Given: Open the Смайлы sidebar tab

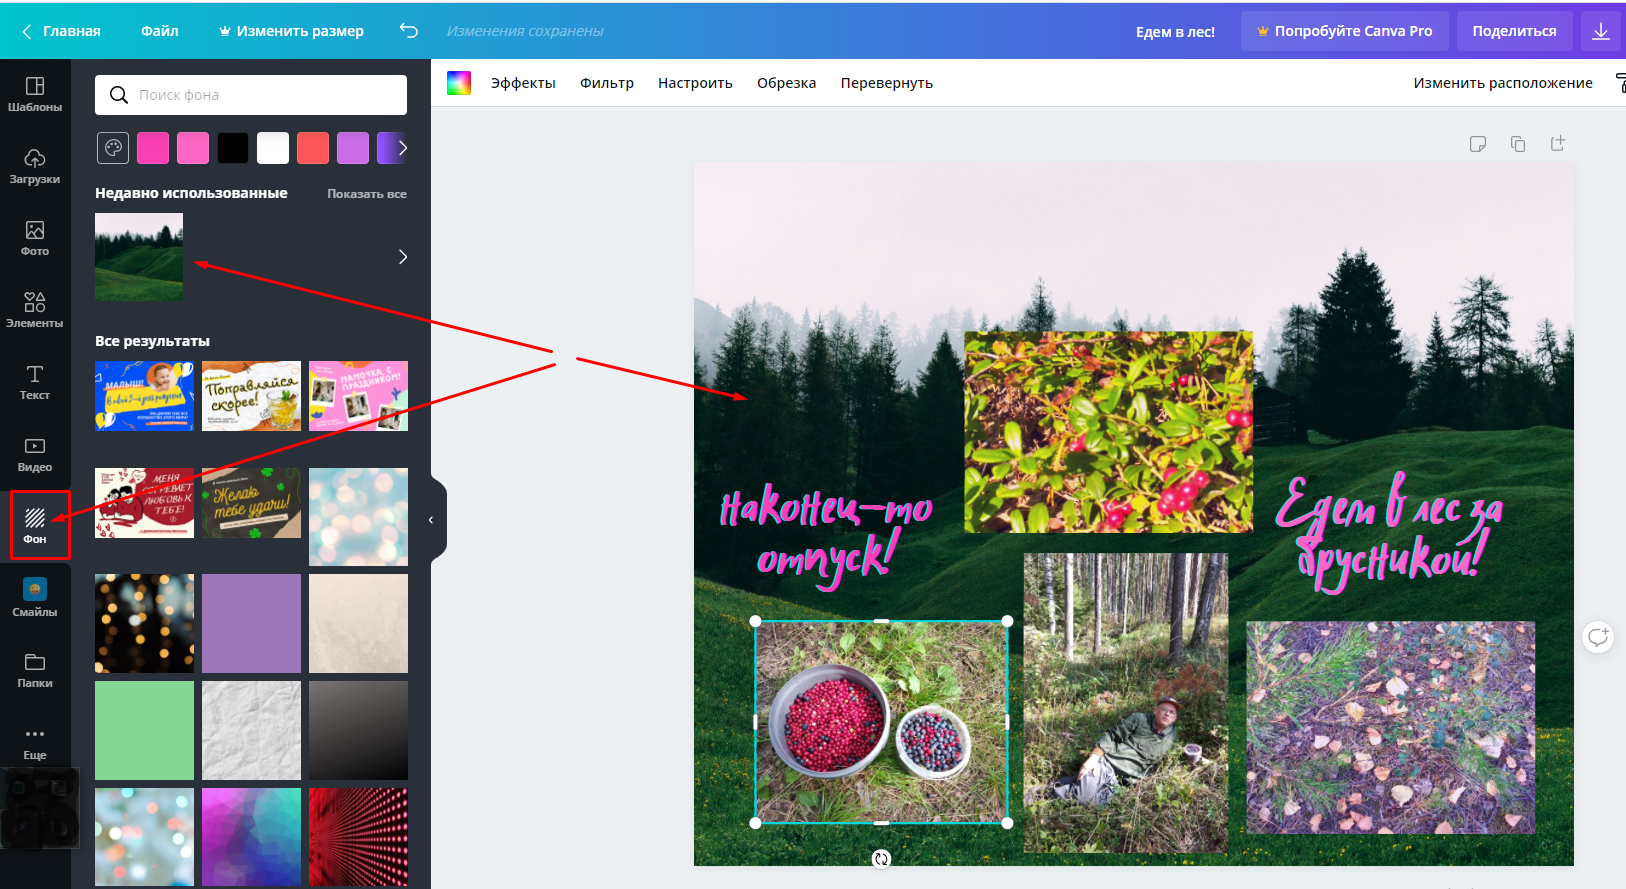Looking at the screenshot, I should click(35, 599).
